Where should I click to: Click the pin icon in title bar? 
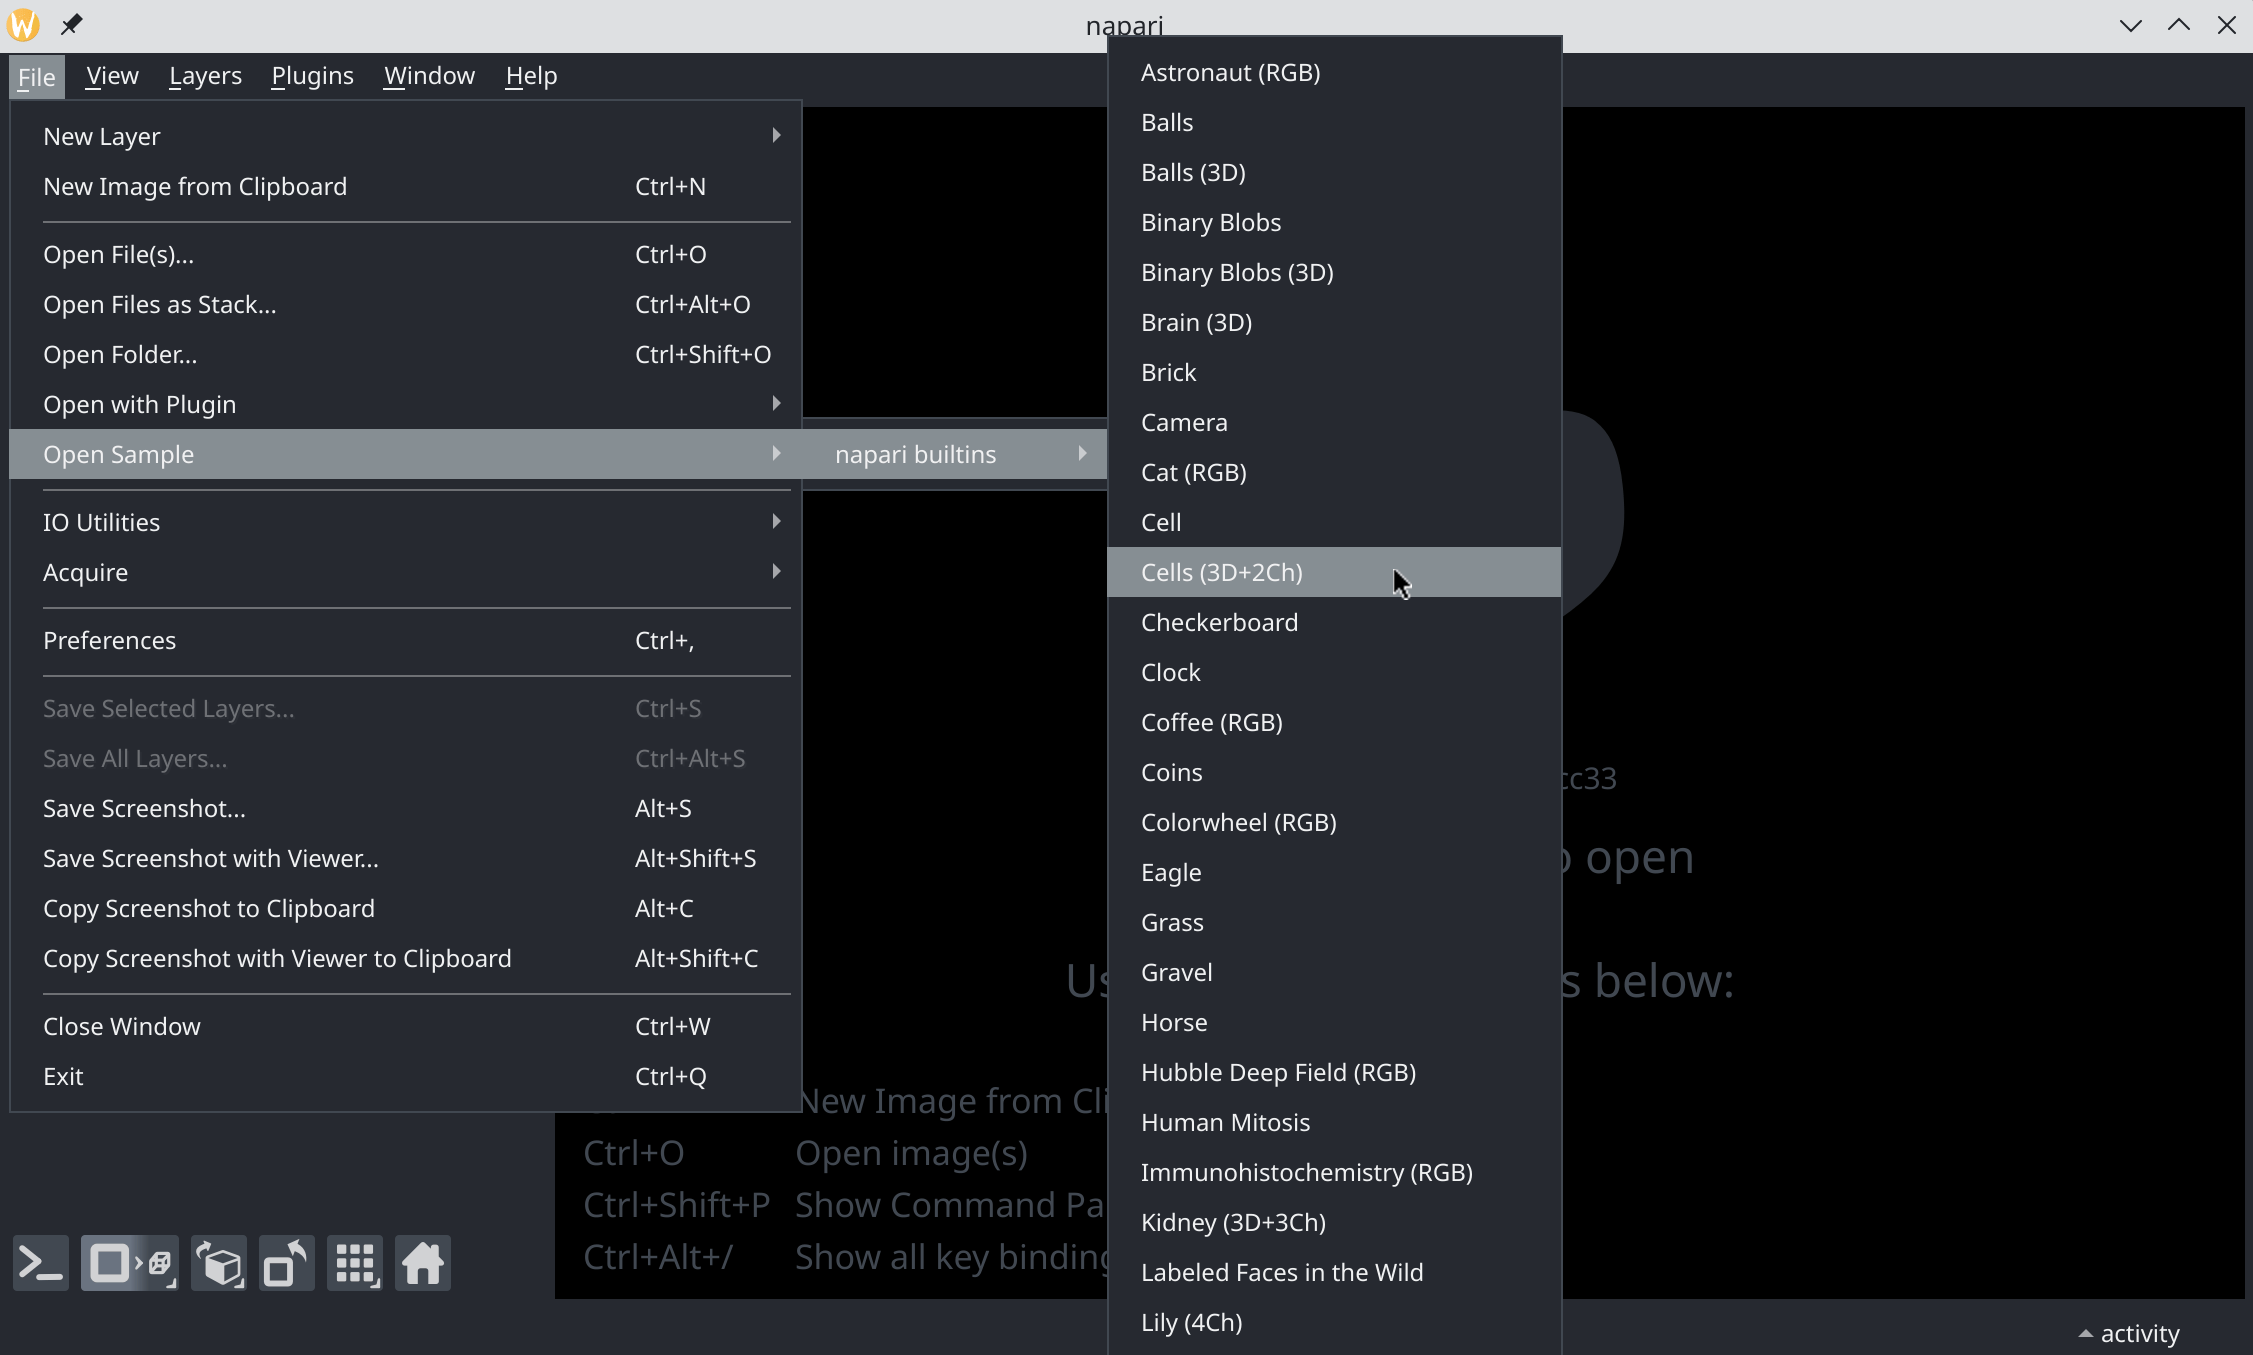tap(71, 25)
